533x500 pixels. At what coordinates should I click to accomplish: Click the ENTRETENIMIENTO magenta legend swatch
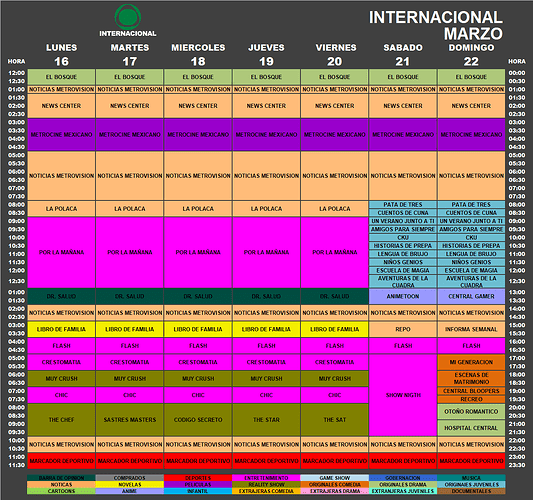tap(266, 478)
